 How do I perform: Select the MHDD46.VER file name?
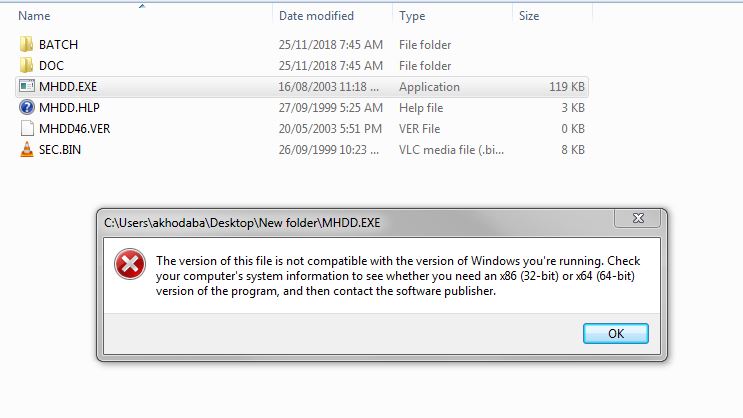pyautogui.click(x=74, y=129)
